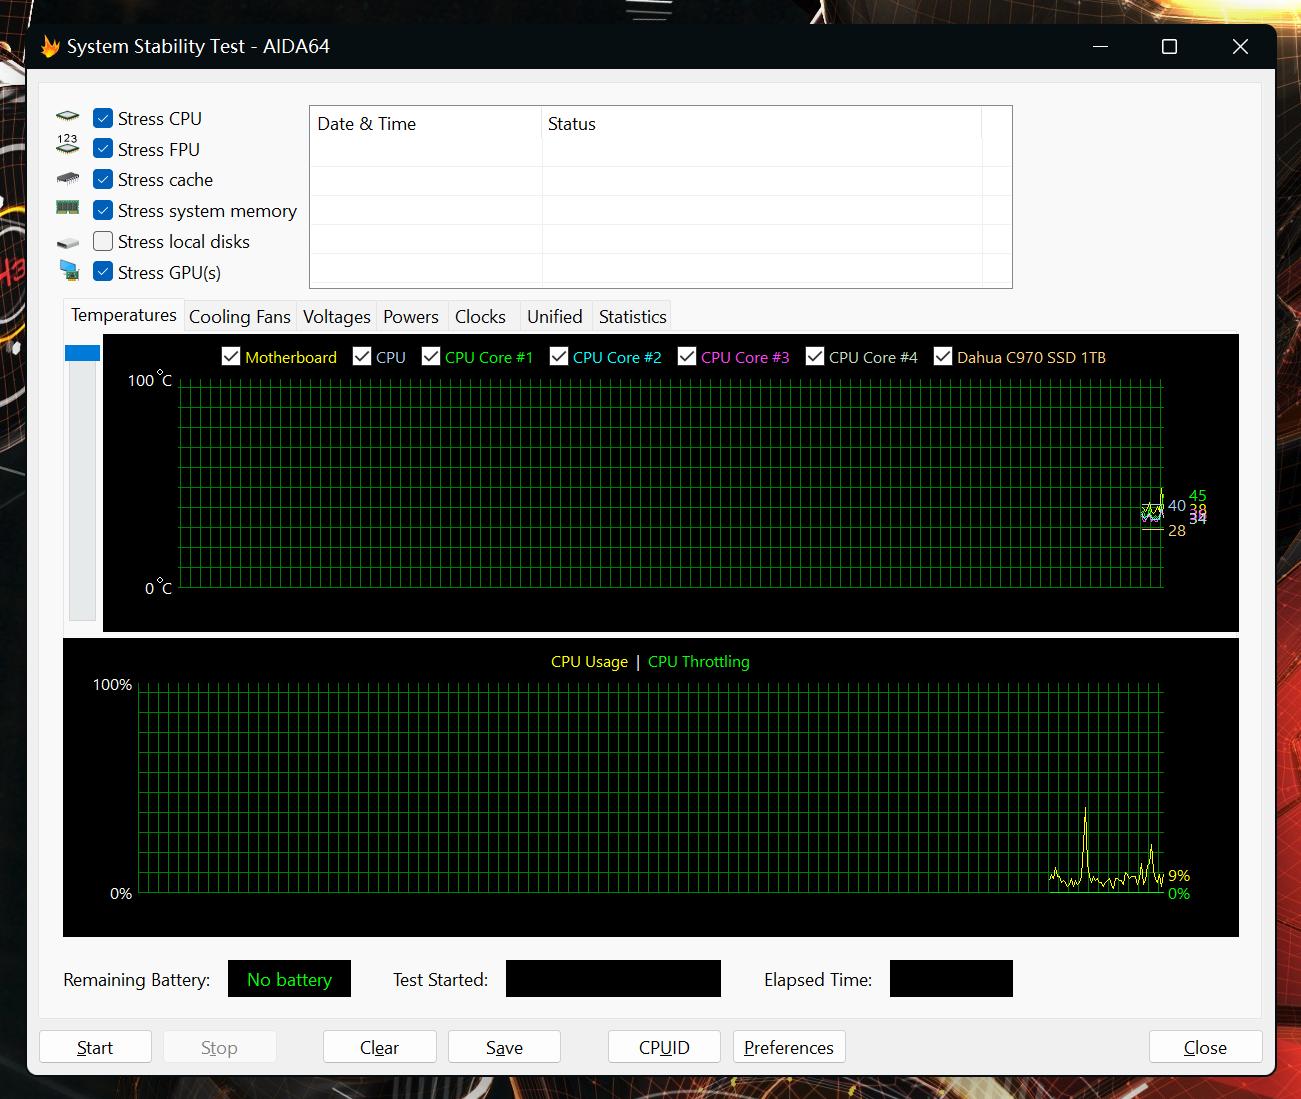The height and width of the screenshot is (1099, 1301).
Task: Hide the Motherboard temperature graph line
Action: [231, 357]
